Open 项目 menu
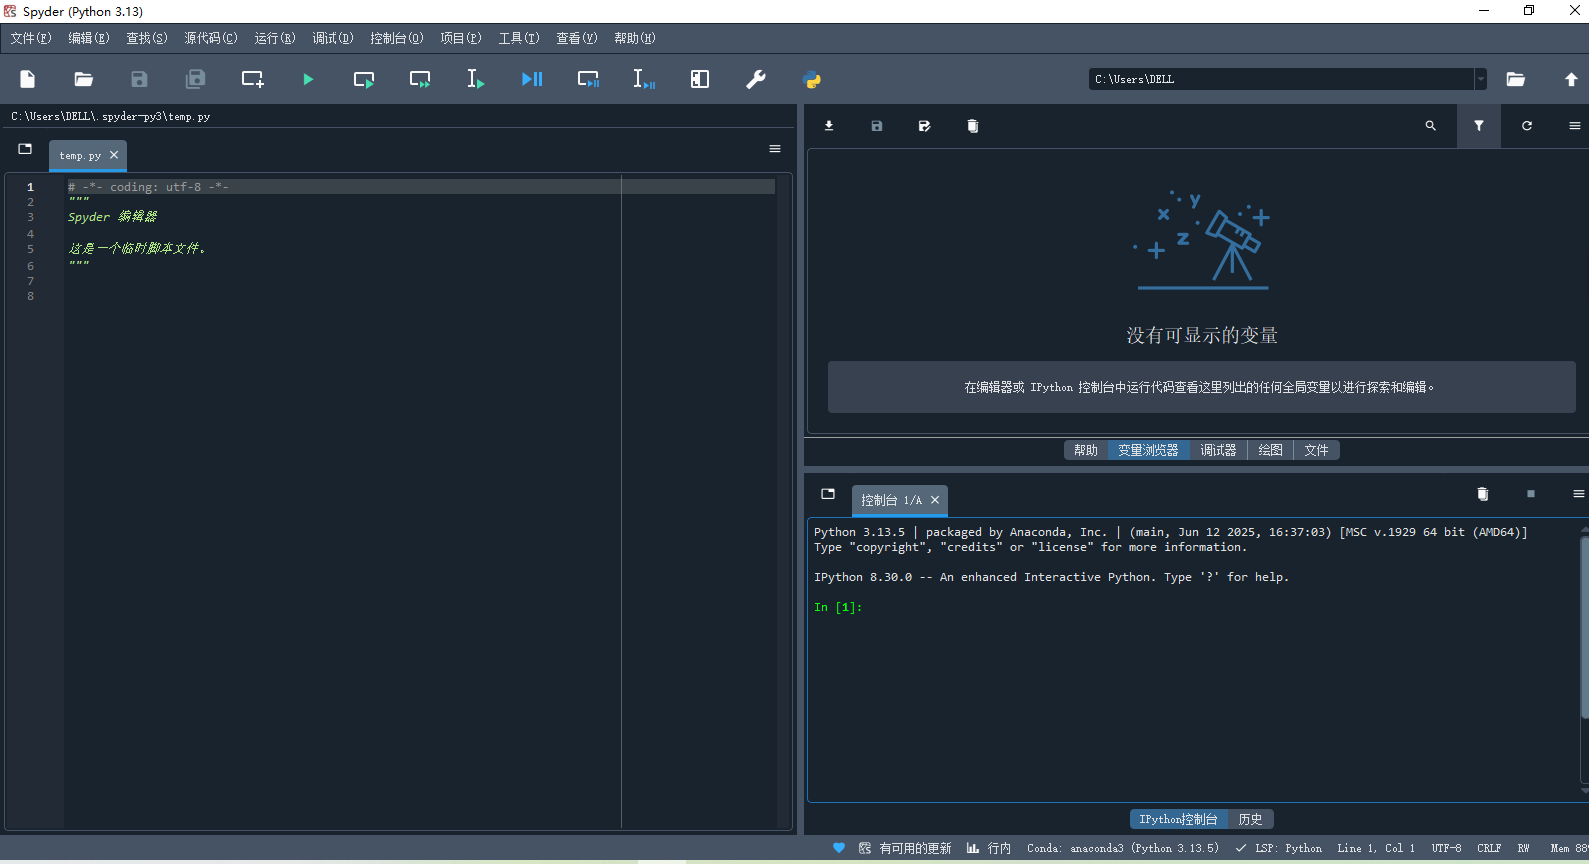The width and height of the screenshot is (1589, 864). (461, 38)
